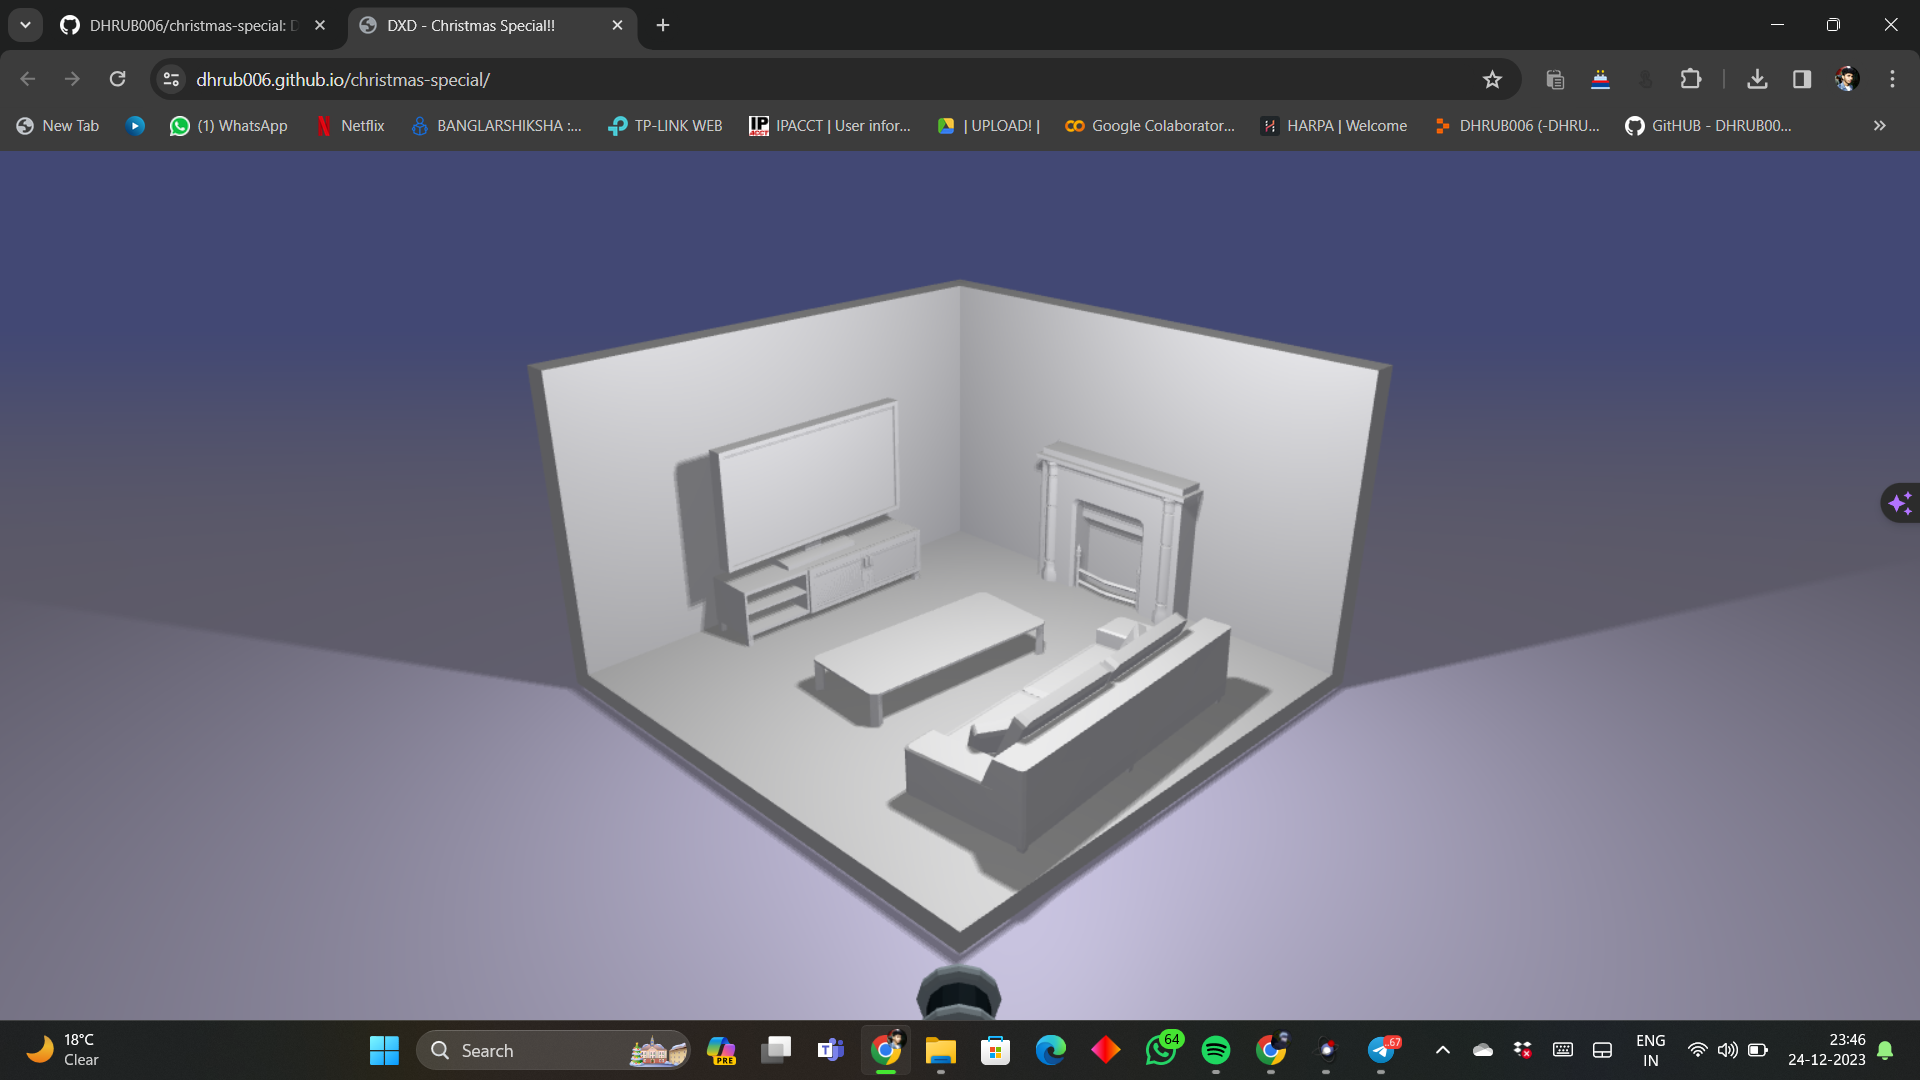Show hidden system tray icons
The height and width of the screenshot is (1080, 1920).
1442,1050
